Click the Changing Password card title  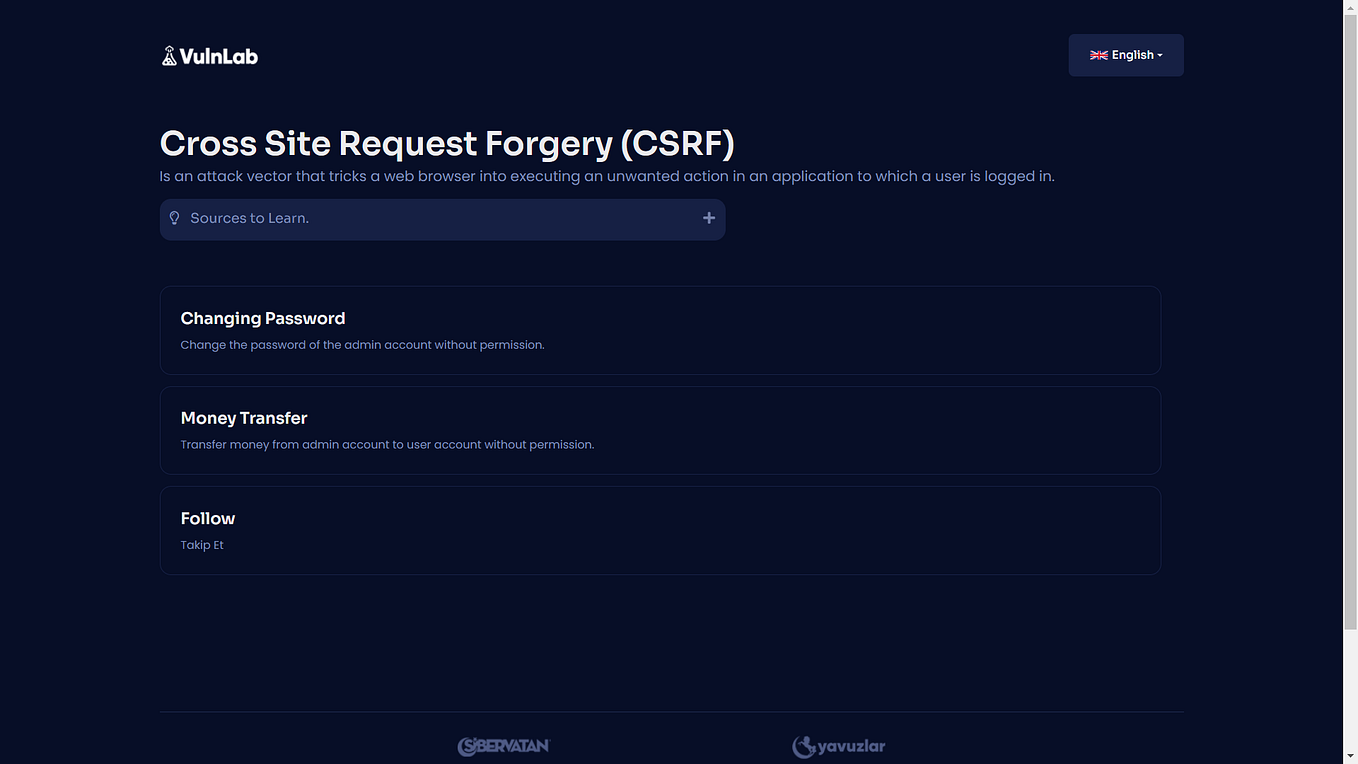[263, 318]
